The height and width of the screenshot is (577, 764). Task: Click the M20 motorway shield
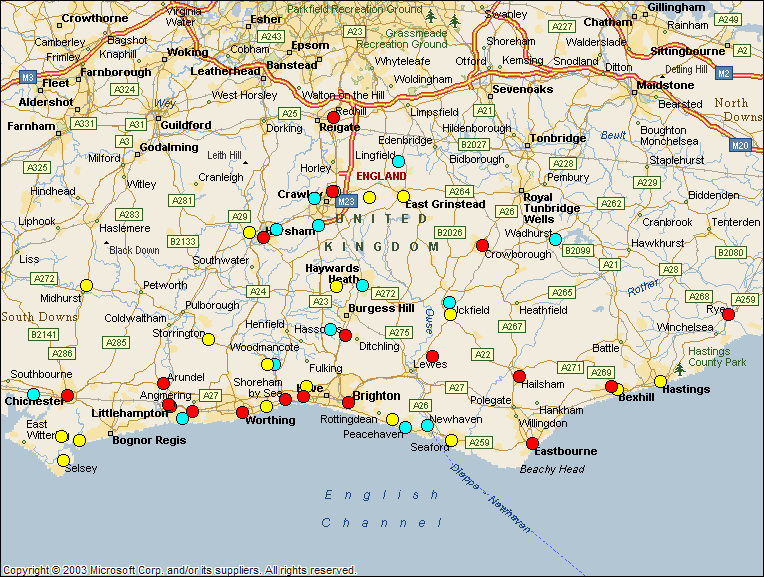point(740,145)
